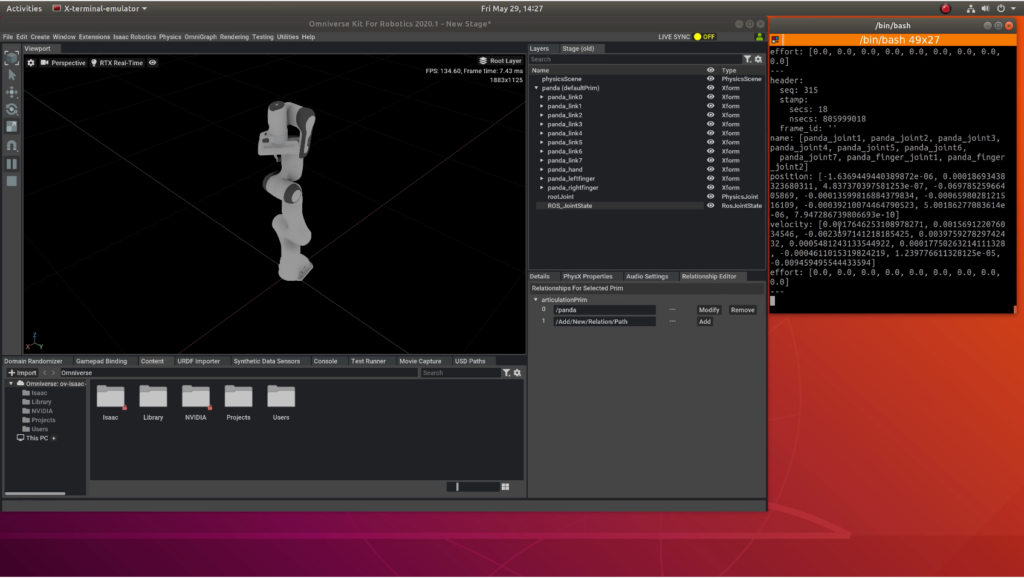Viewport: 1024px width, 578px height.
Task: Collapse the panda (defaultPrim) tree item
Action: point(537,87)
